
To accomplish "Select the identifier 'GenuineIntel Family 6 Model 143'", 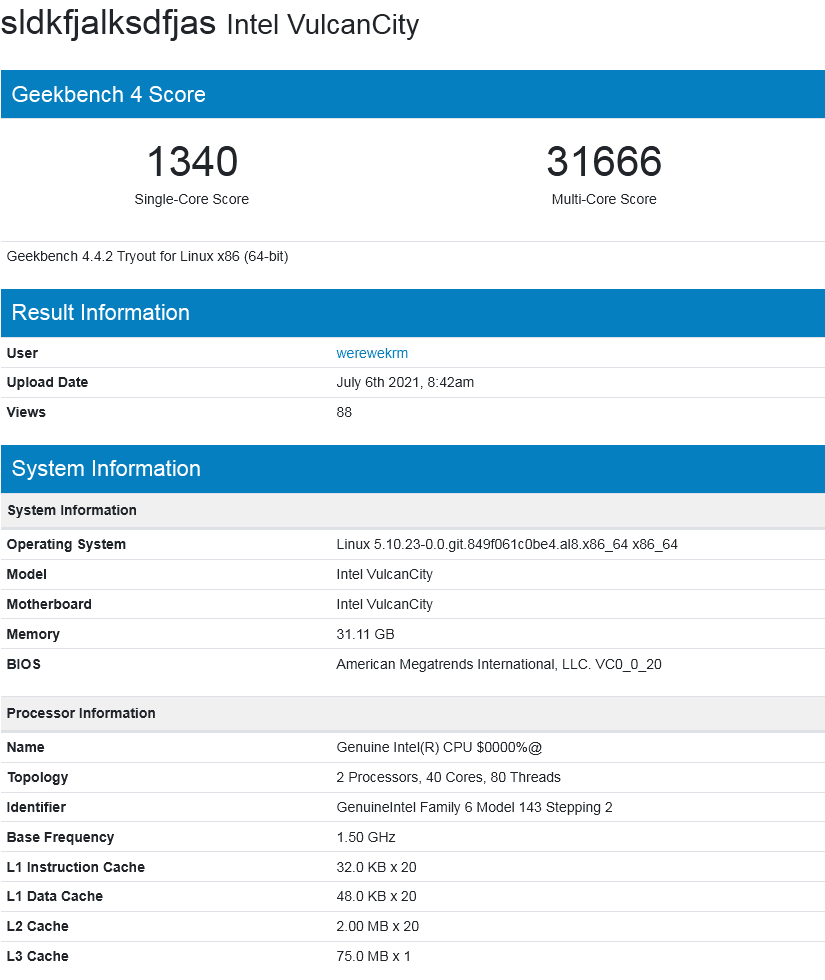I will coord(474,808).
